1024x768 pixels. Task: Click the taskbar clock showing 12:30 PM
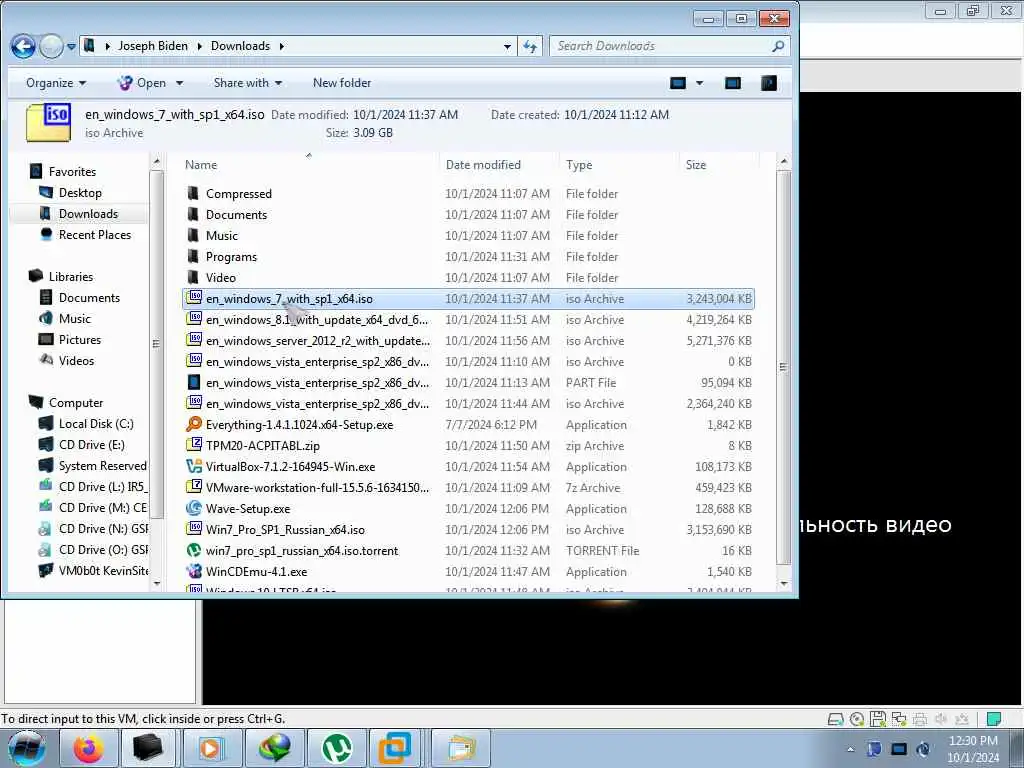(x=972, y=749)
